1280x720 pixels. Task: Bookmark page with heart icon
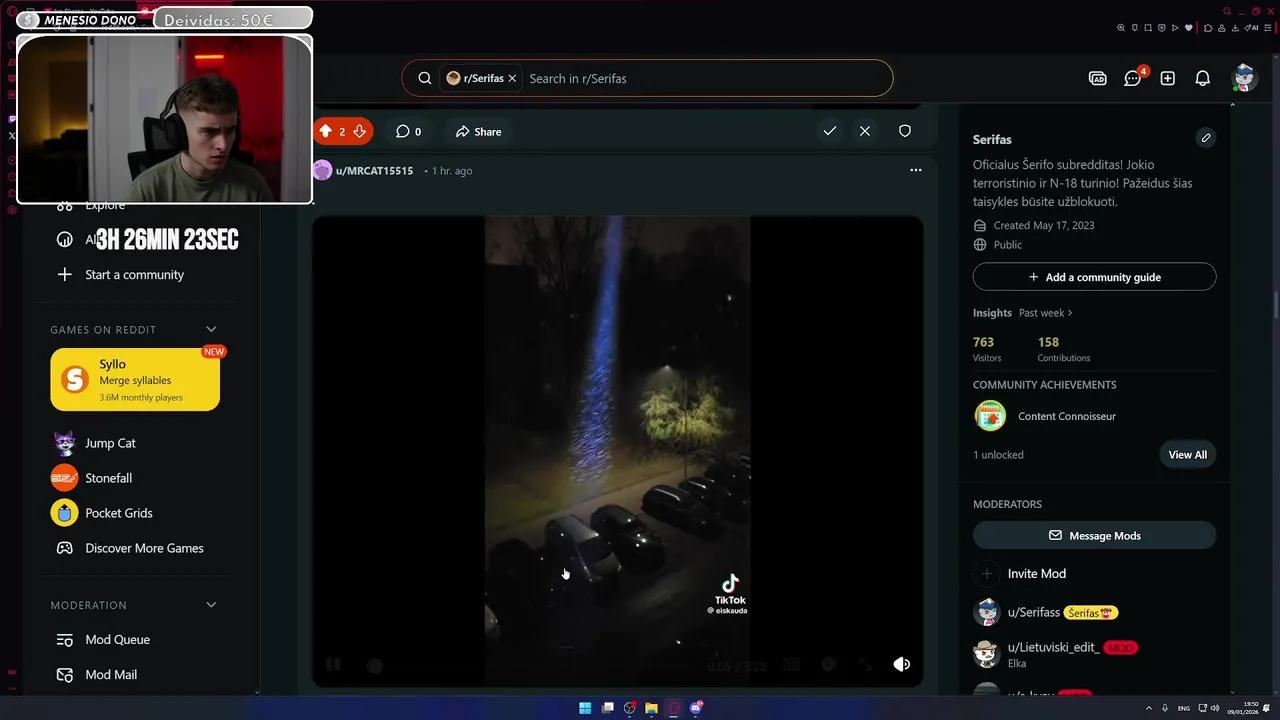click(x=1189, y=28)
